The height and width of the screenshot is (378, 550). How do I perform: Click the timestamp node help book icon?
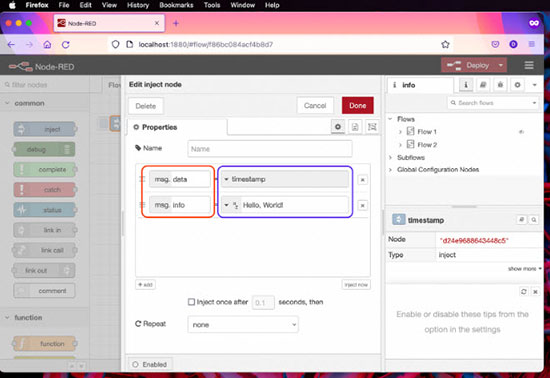(521, 220)
